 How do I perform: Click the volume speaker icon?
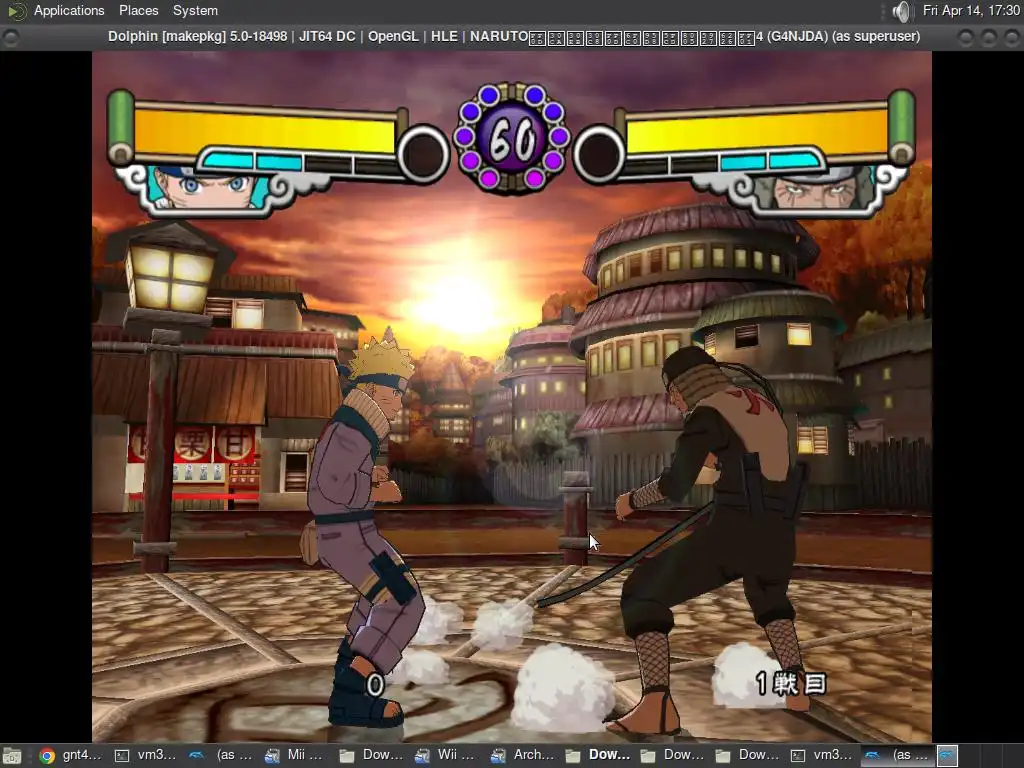901,11
